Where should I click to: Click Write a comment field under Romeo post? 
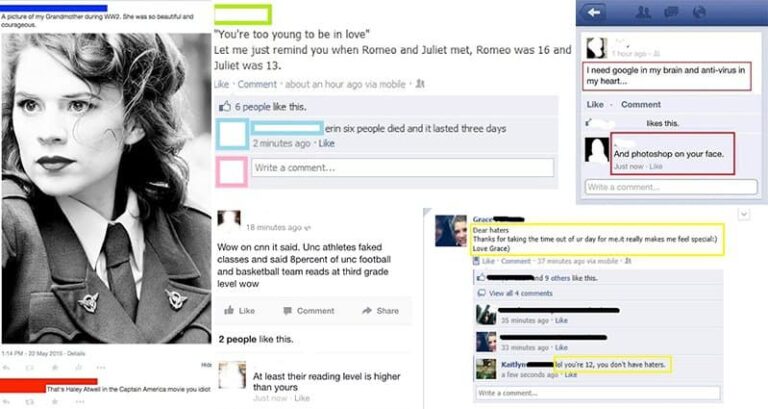click(402, 168)
